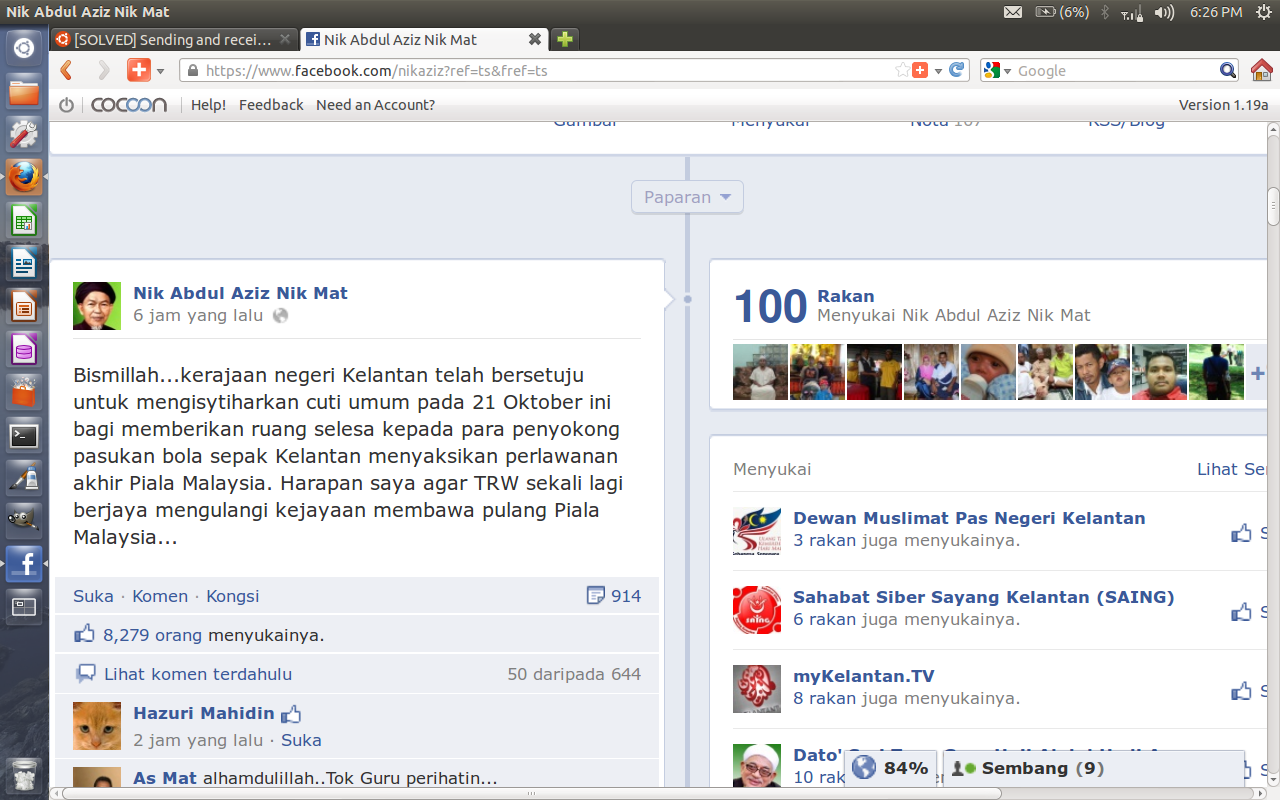Open 914 shares count

click(x=614, y=596)
